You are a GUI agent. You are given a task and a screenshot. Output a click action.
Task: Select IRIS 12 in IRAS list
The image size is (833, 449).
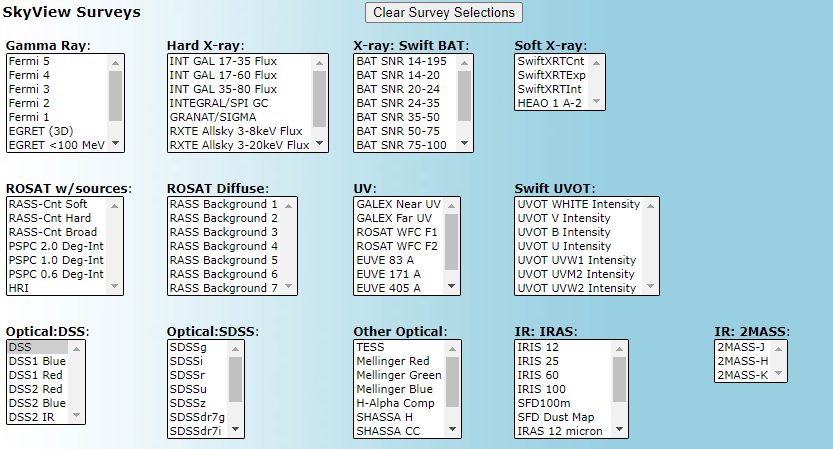pyautogui.click(x=563, y=347)
